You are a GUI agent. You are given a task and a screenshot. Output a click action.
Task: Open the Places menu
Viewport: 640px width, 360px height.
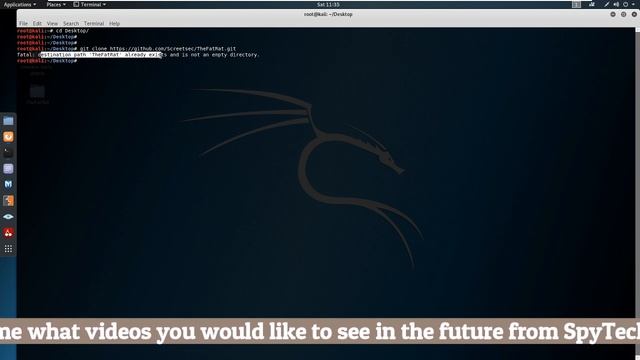click(x=56, y=4)
